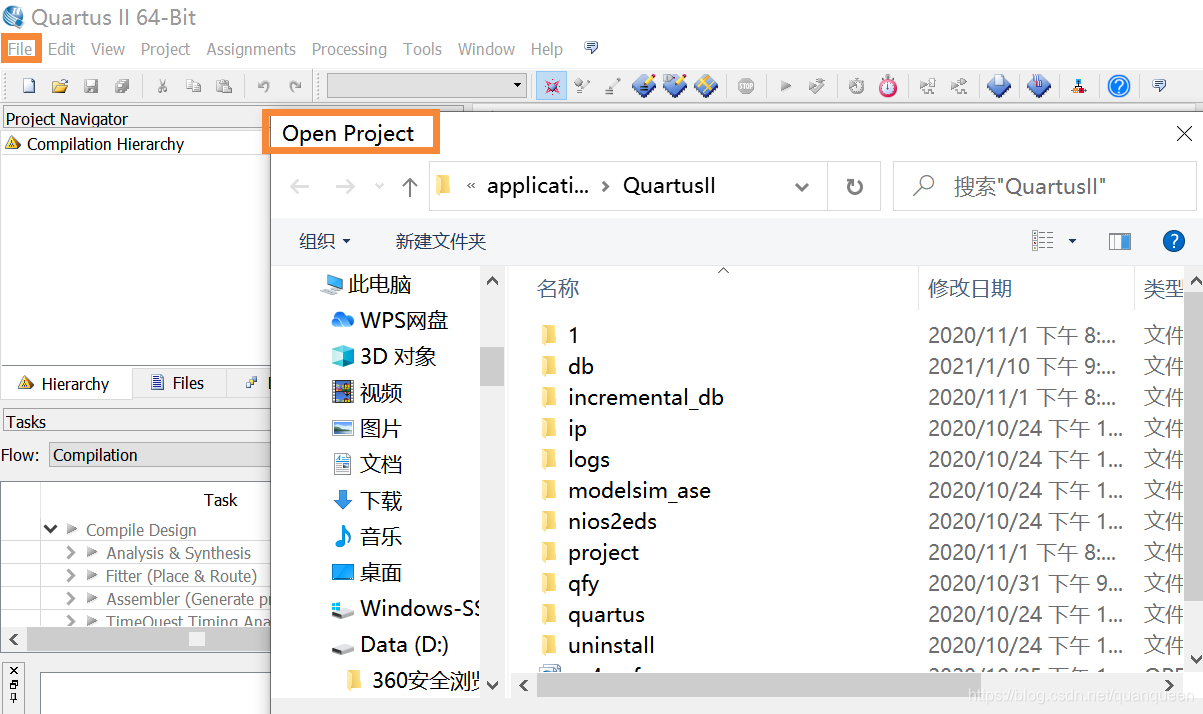1203x714 pixels.
Task: Switch to the Files tab
Action: tap(177, 383)
